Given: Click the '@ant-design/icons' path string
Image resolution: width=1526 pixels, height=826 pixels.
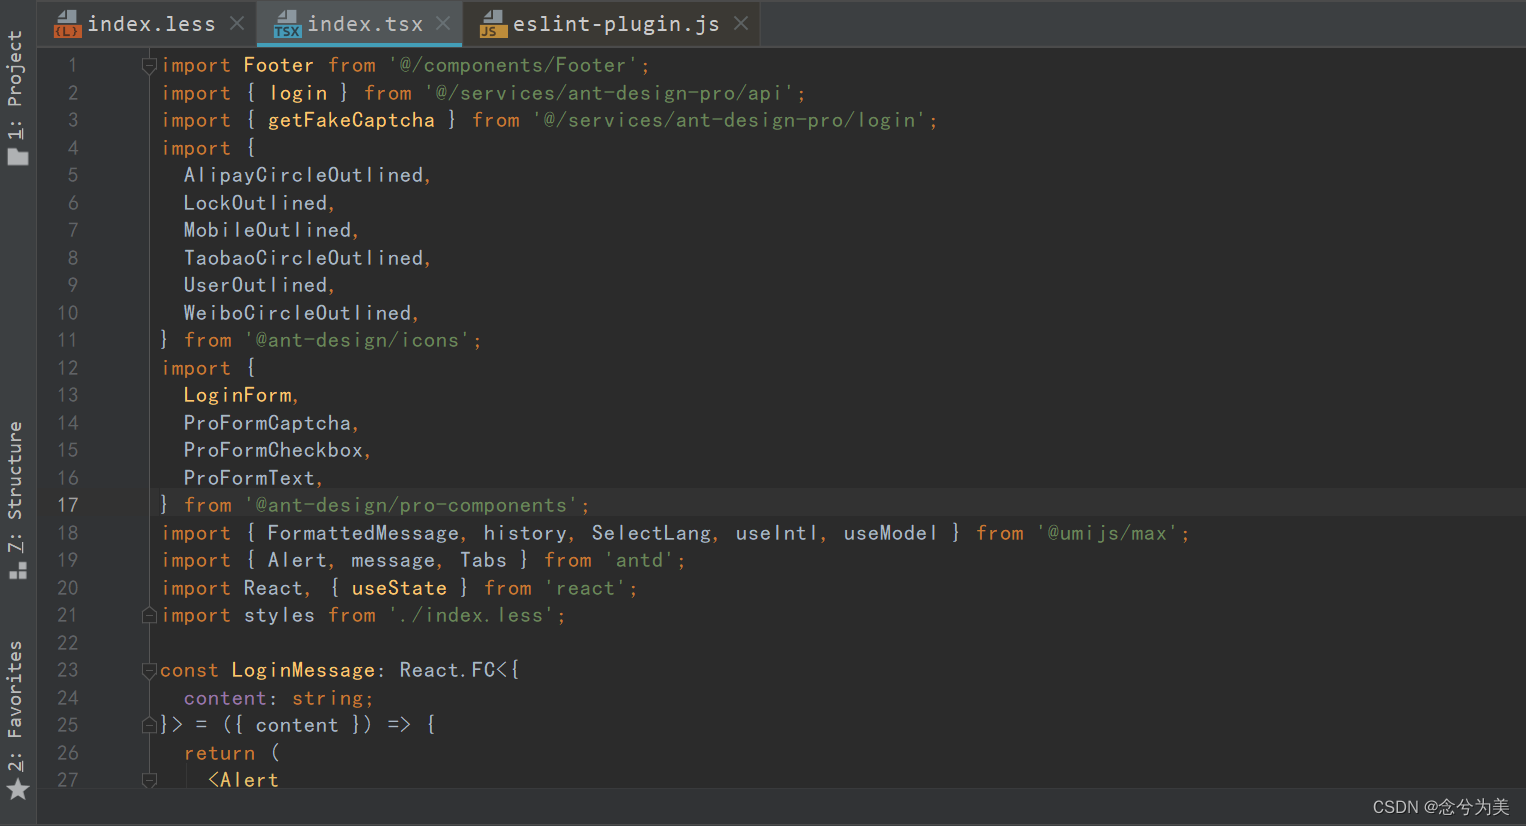Looking at the screenshot, I should (357, 340).
